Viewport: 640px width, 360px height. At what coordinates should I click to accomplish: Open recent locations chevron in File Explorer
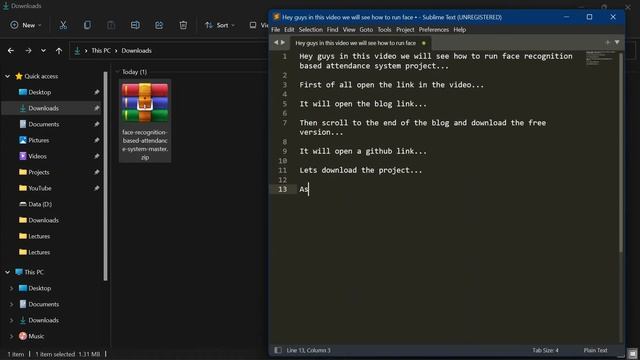click(43, 51)
